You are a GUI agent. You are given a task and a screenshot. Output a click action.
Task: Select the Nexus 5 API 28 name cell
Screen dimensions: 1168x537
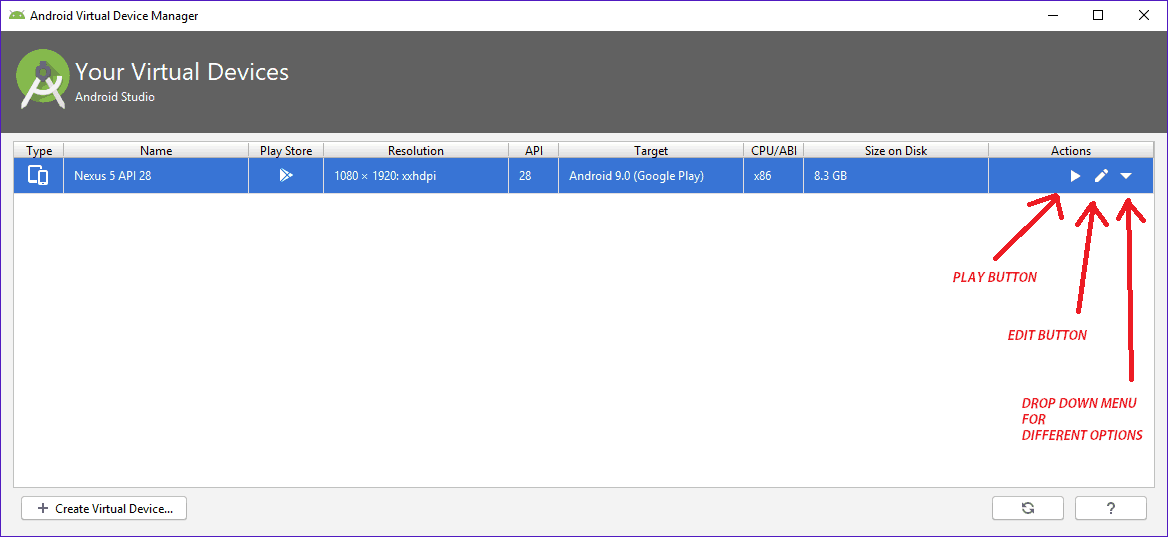pyautogui.click(x=156, y=176)
